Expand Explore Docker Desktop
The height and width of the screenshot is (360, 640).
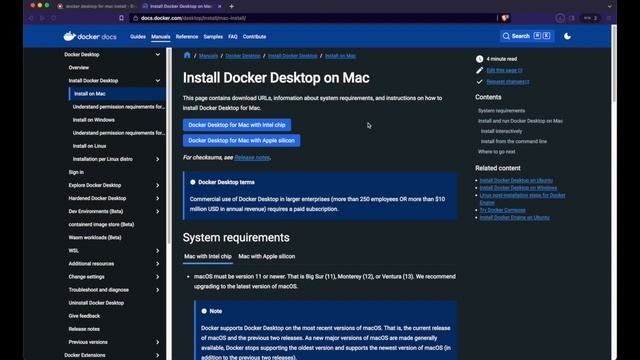(x=158, y=185)
